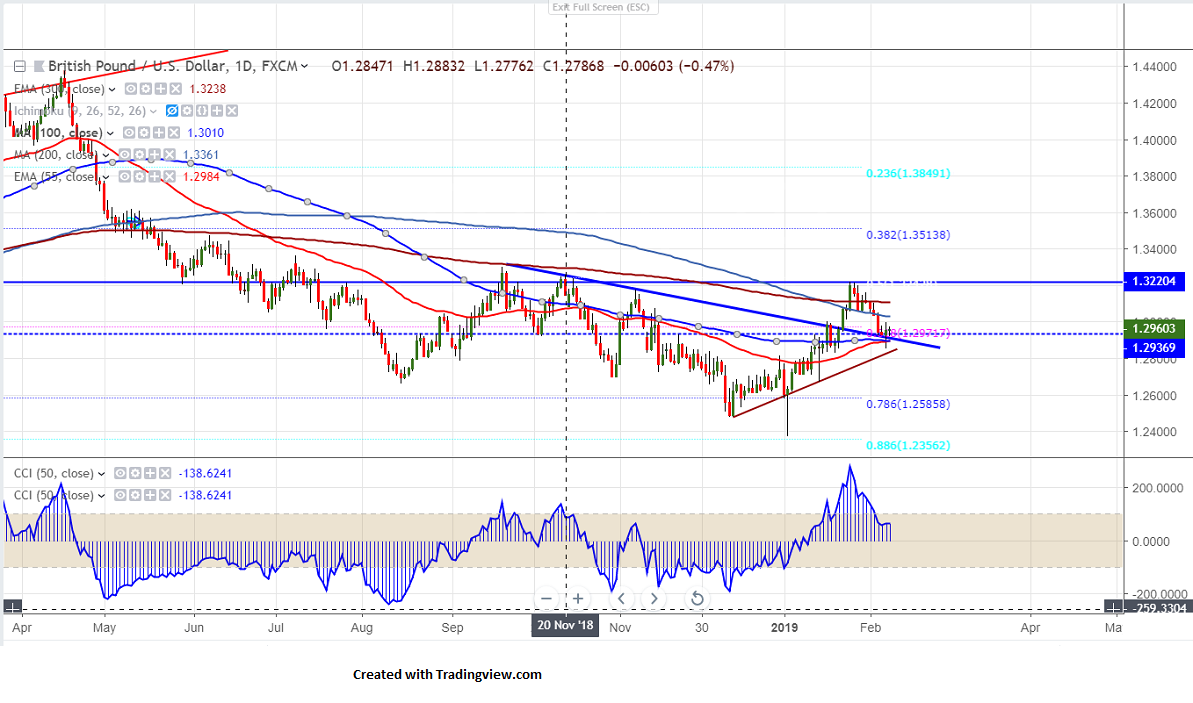The width and height of the screenshot is (1193, 703).
Task: Expand the EMA (300, close) dropdown arrow
Action: click(x=112, y=90)
